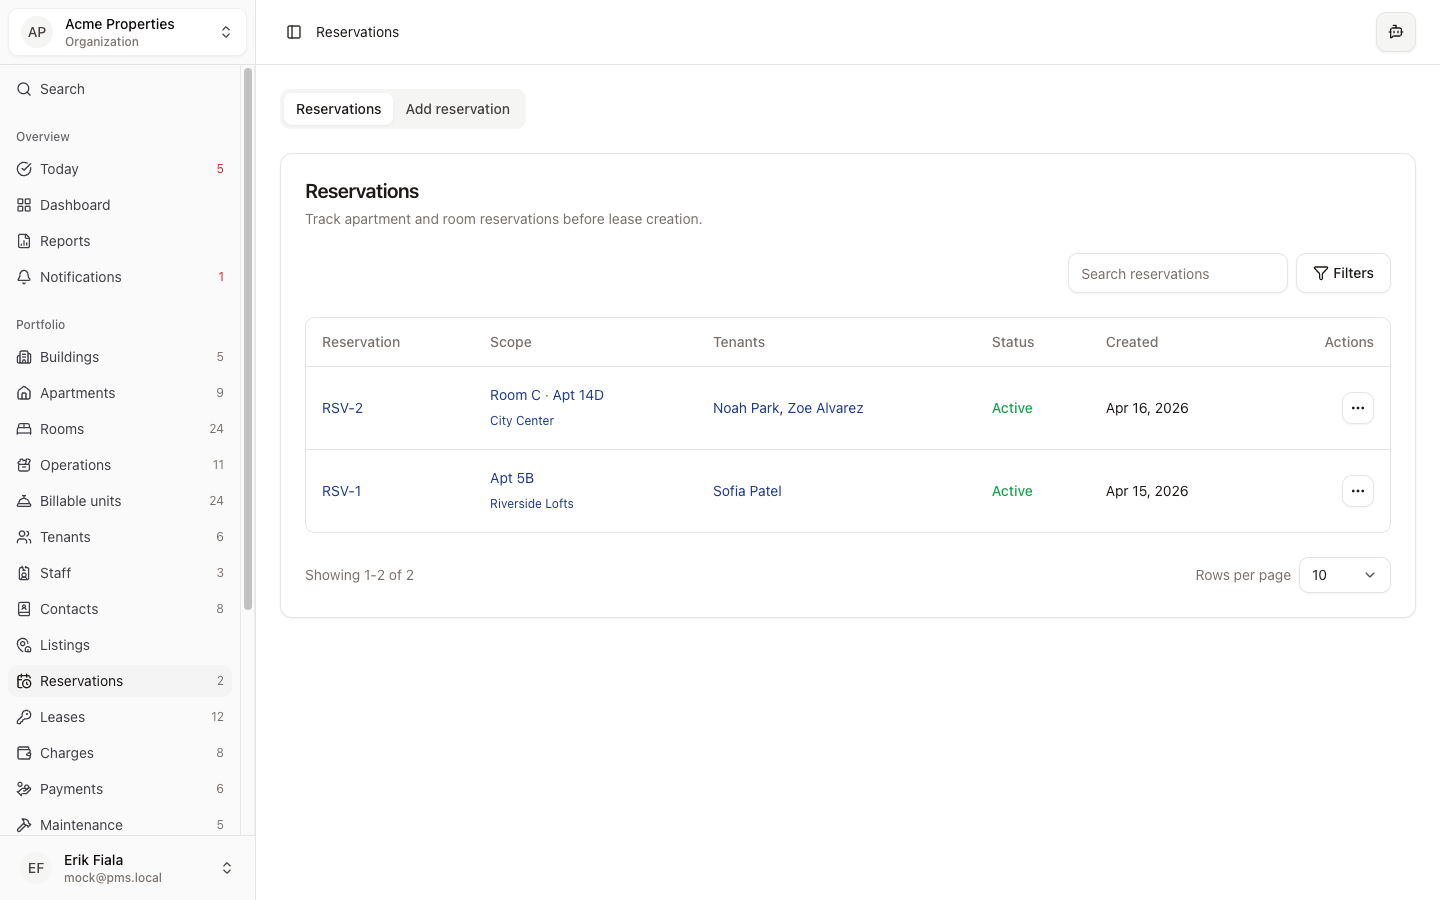Open the AI assistant chat icon
The height and width of the screenshot is (900, 1440).
[1395, 32]
